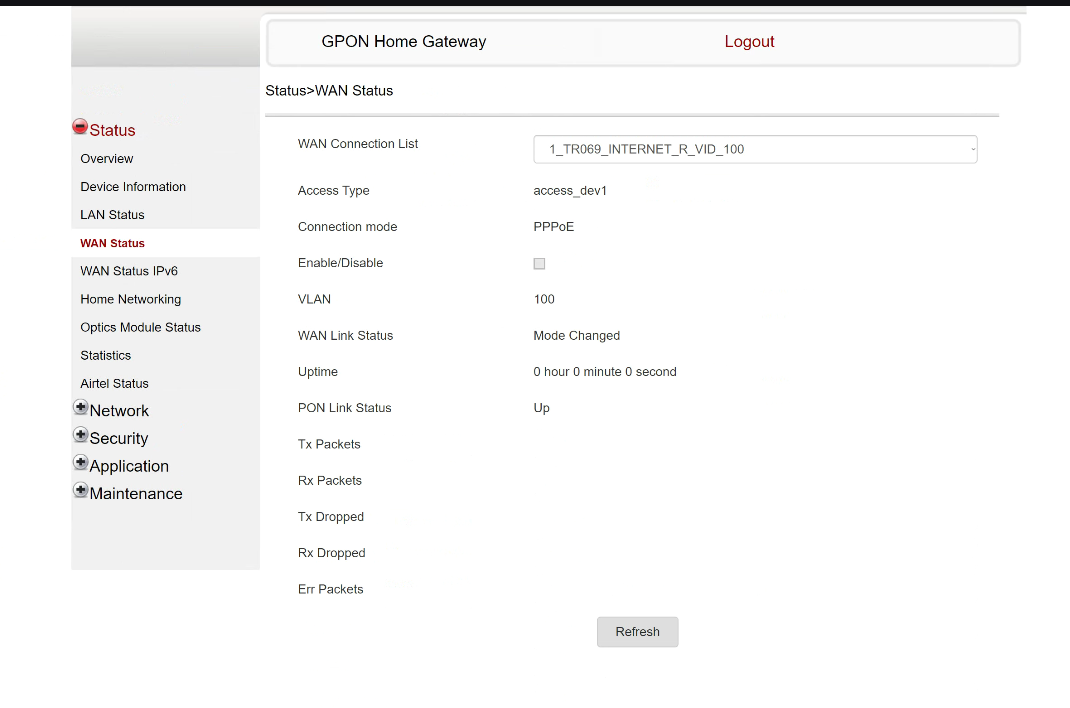This screenshot has width=1070, height=708.
Task: Expand Application section plus icon
Action: click(80, 463)
